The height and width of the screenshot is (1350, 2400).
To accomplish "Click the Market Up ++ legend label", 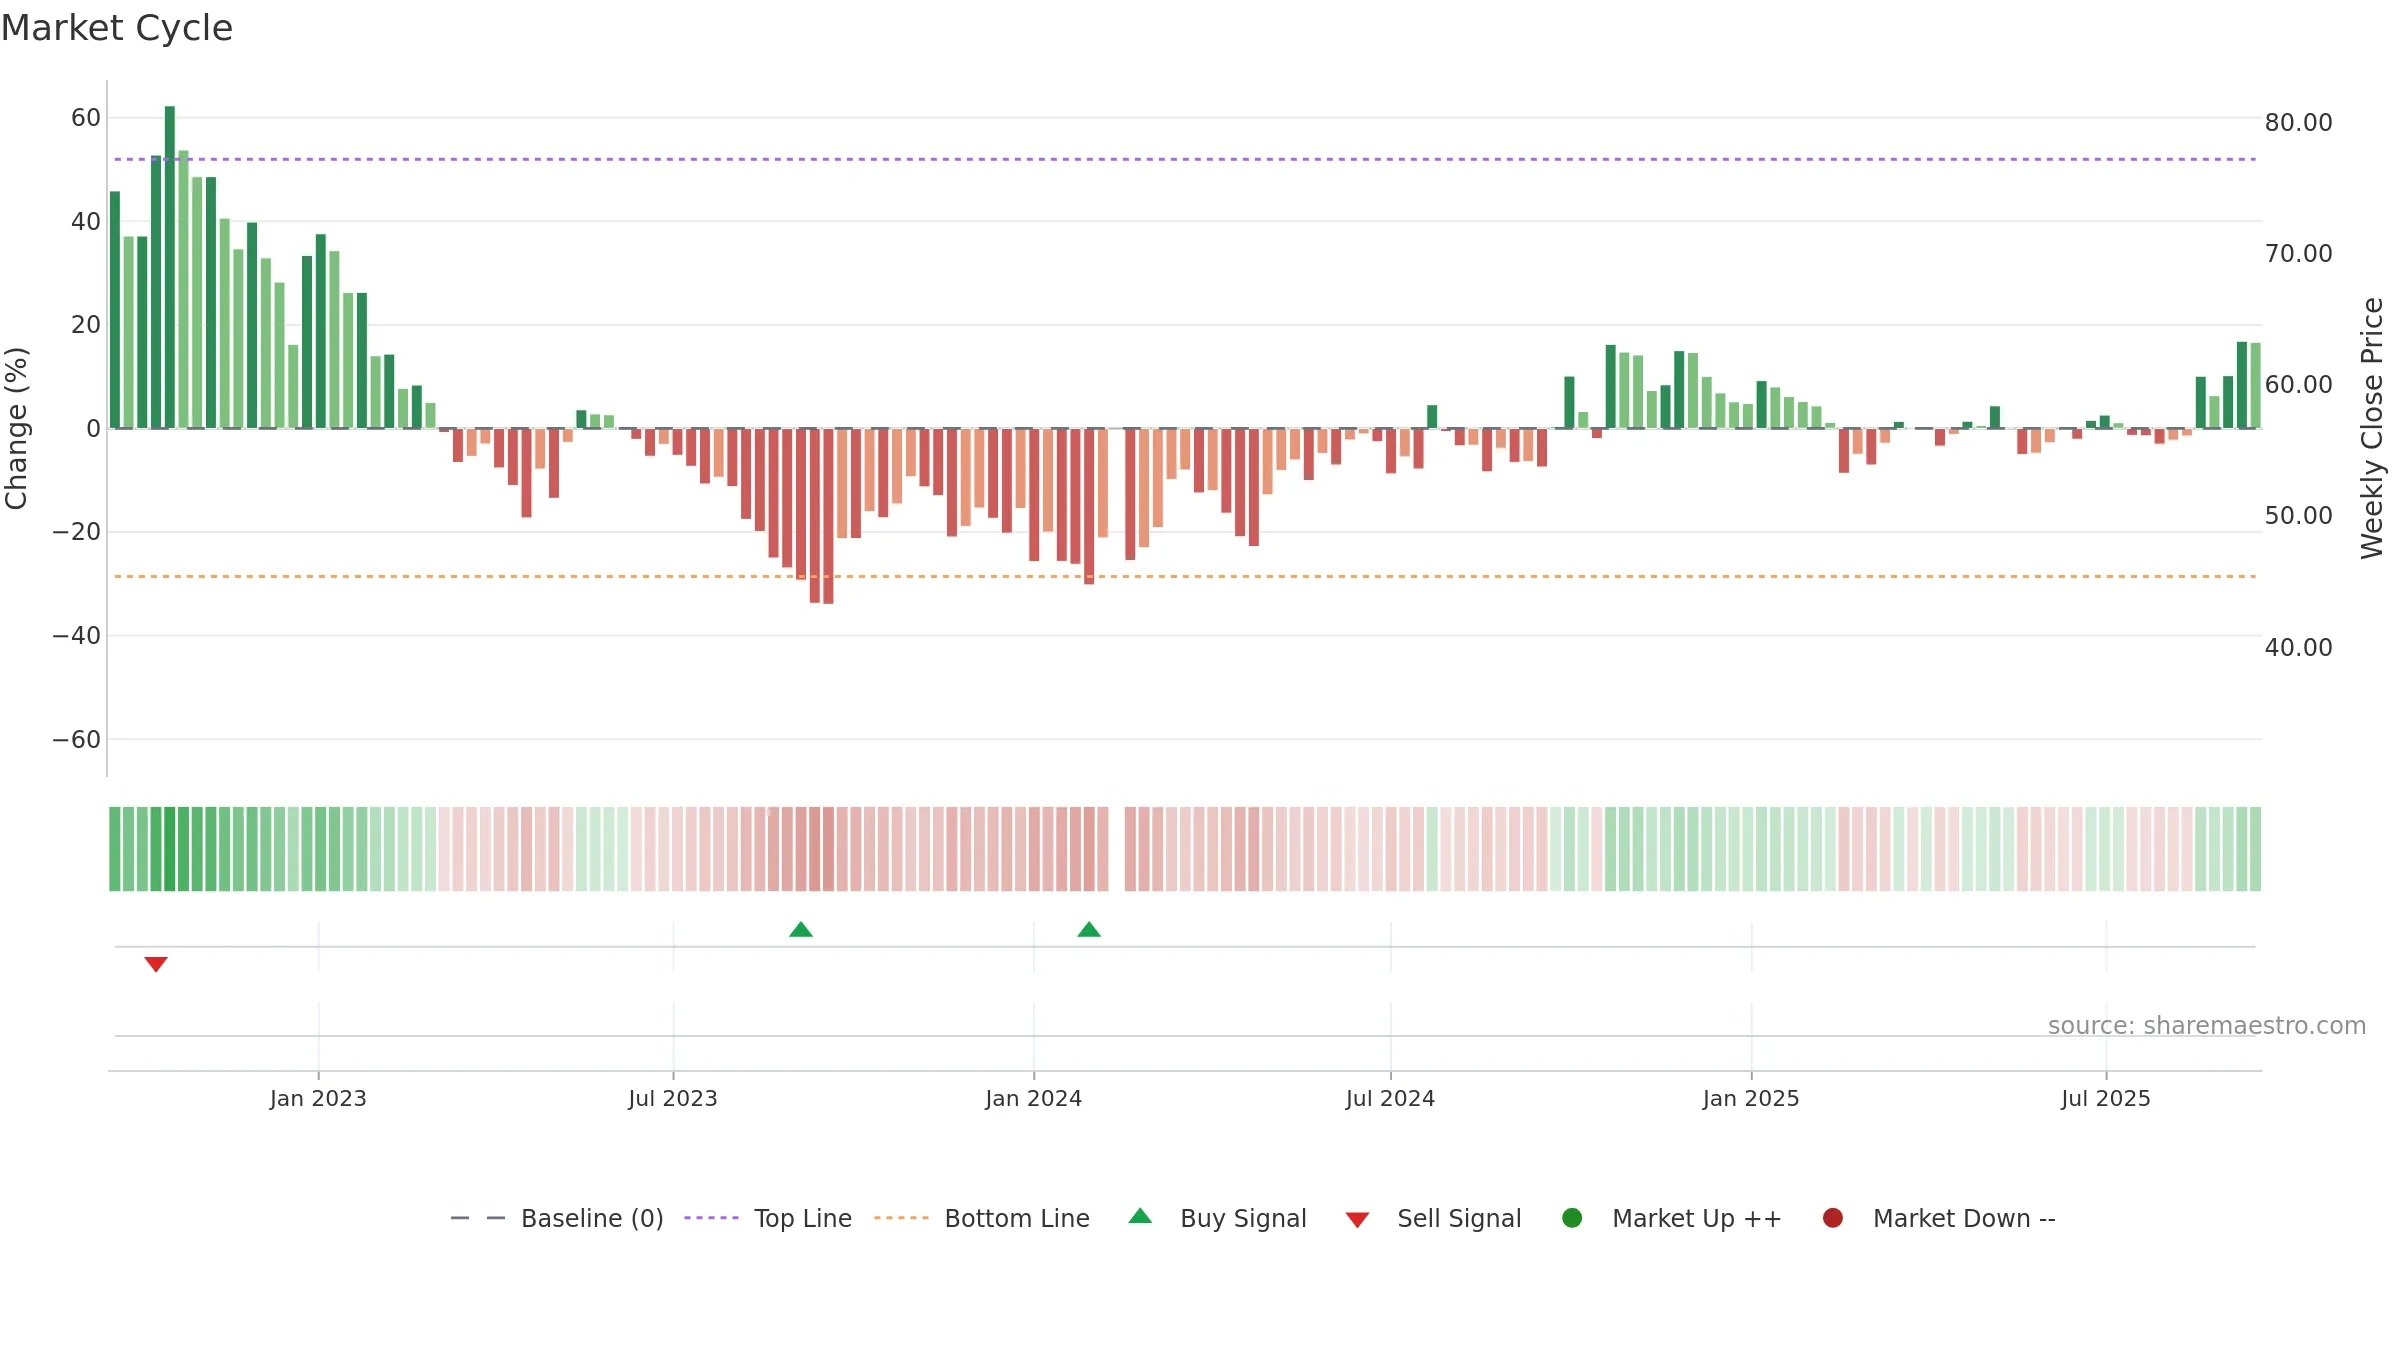I will (1697, 1218).
